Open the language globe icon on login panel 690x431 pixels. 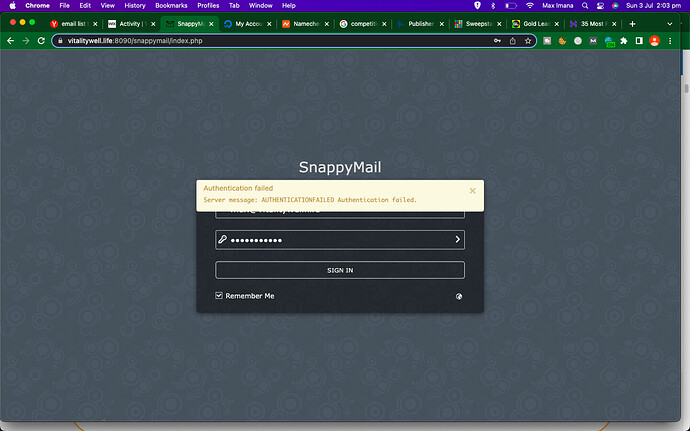pyautogui.click(x=459, y=296)
